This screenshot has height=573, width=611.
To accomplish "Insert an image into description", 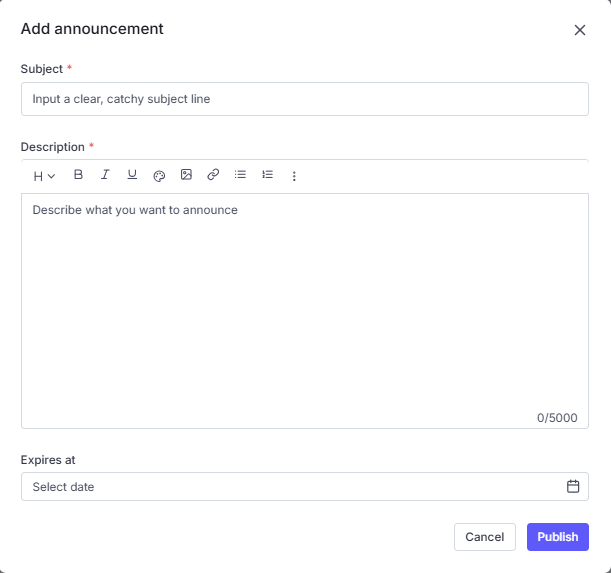I will tap(186, 175).
